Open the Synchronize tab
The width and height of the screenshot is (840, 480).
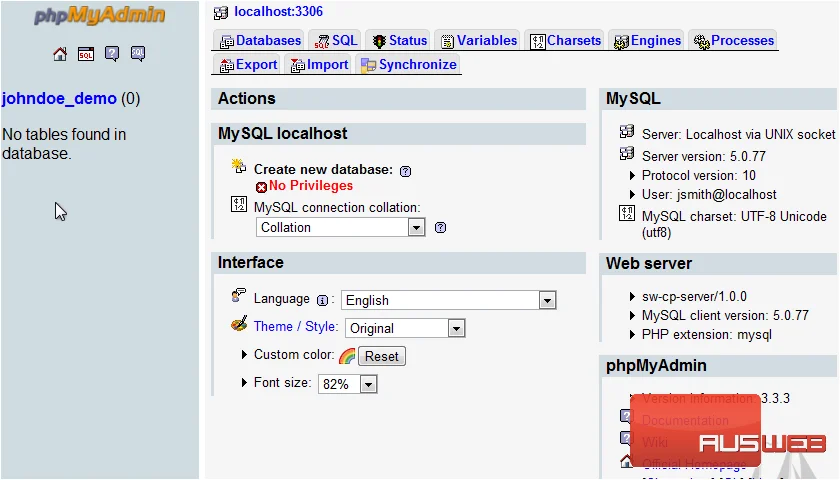409,65
